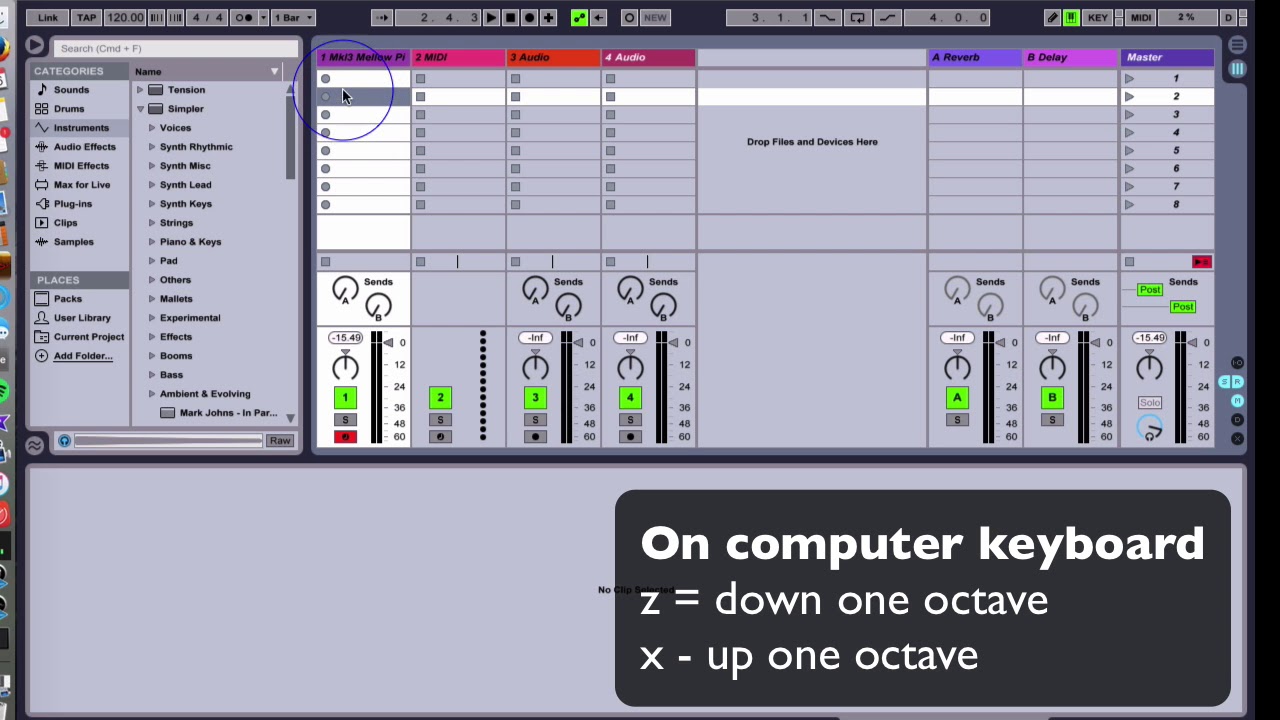Image resolution: width=1280 pixels, height=720 pixels.
Task: Click the Raw preview button
Action: coord(280,441)
